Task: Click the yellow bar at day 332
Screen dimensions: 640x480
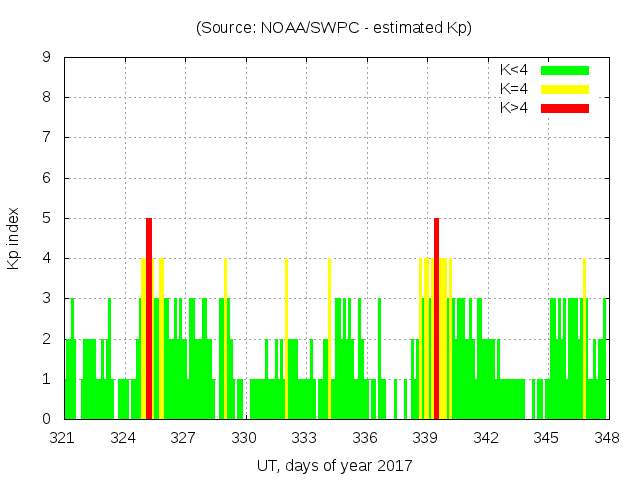Action: click(x=286, y=338)
